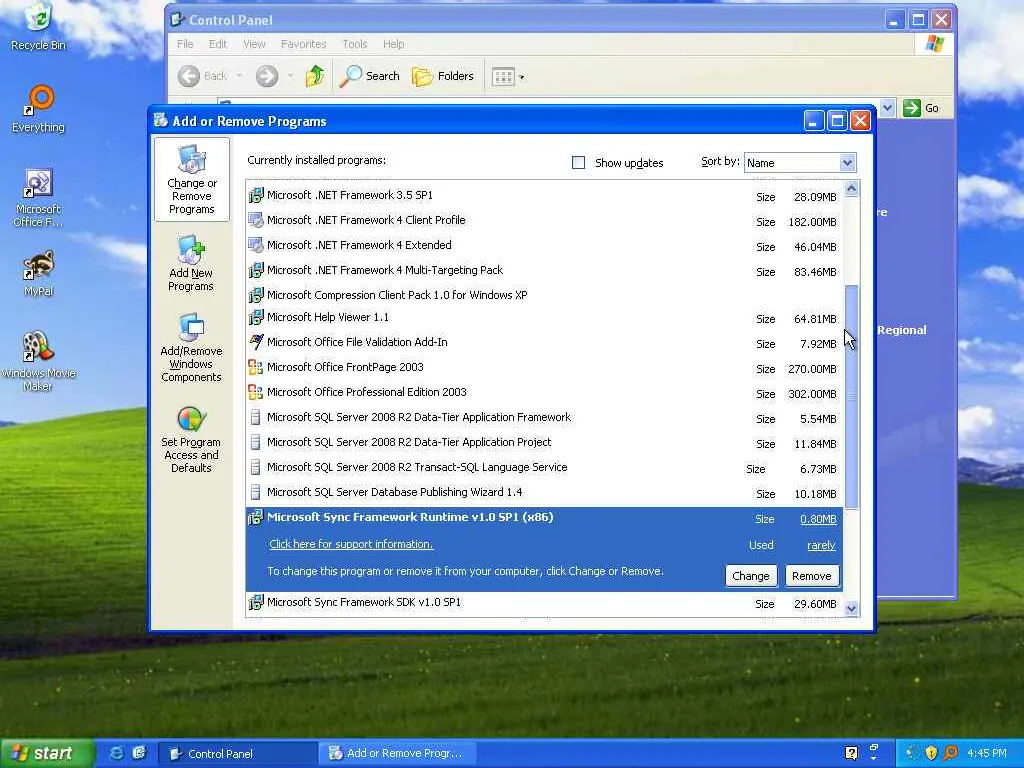Select Change or Remove Programs sidebar icon
The image size is (1024, 768).
coord(191,180)
